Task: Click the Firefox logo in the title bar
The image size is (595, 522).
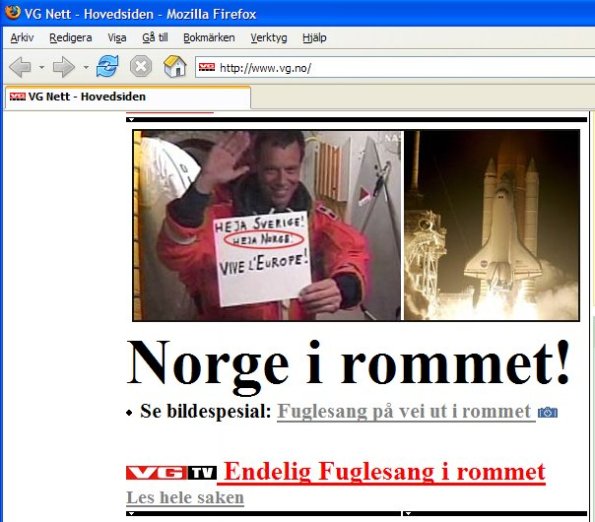Action: coord(13,12)
